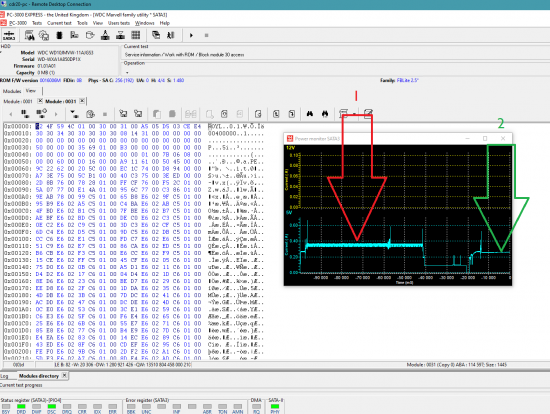The width and height of the screenshot is (550, 414).
Task: Open the Log tab at the bottom
Action: 4,376
